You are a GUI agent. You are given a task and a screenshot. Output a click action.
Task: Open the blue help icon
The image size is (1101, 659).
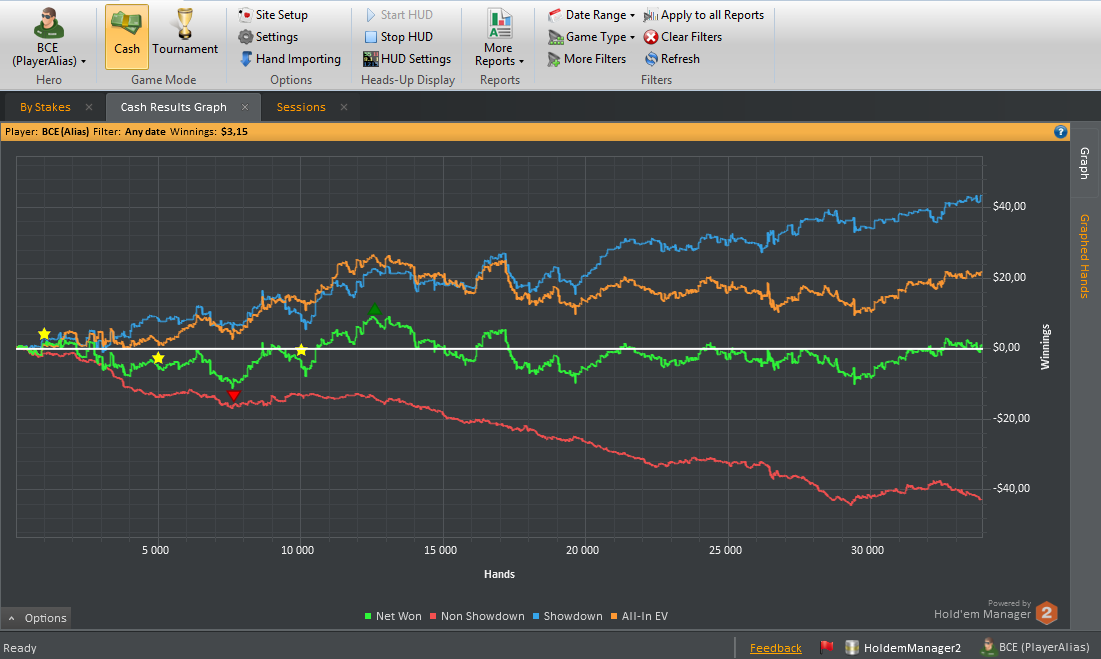[1060, 131]
